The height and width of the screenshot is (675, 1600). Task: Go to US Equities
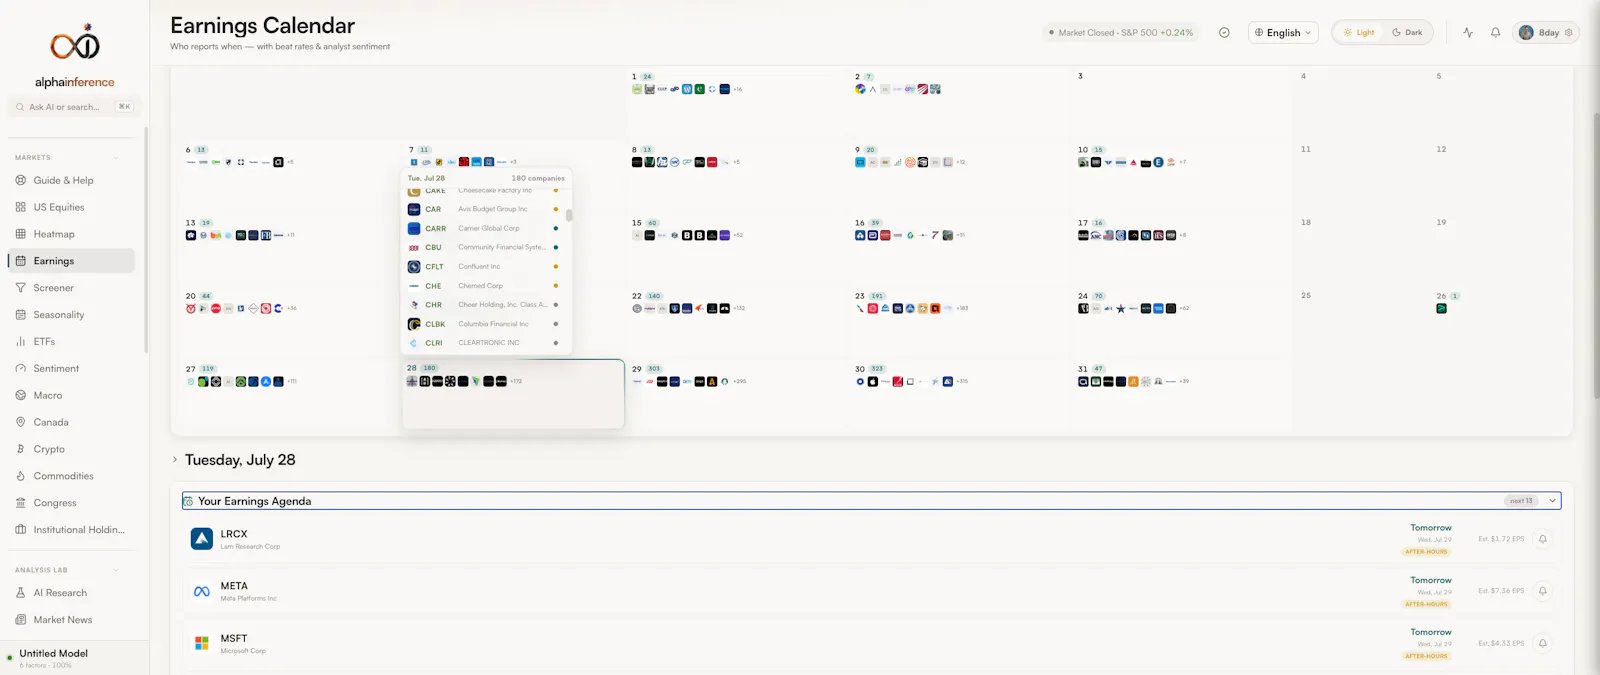click(x=71, y=207)
